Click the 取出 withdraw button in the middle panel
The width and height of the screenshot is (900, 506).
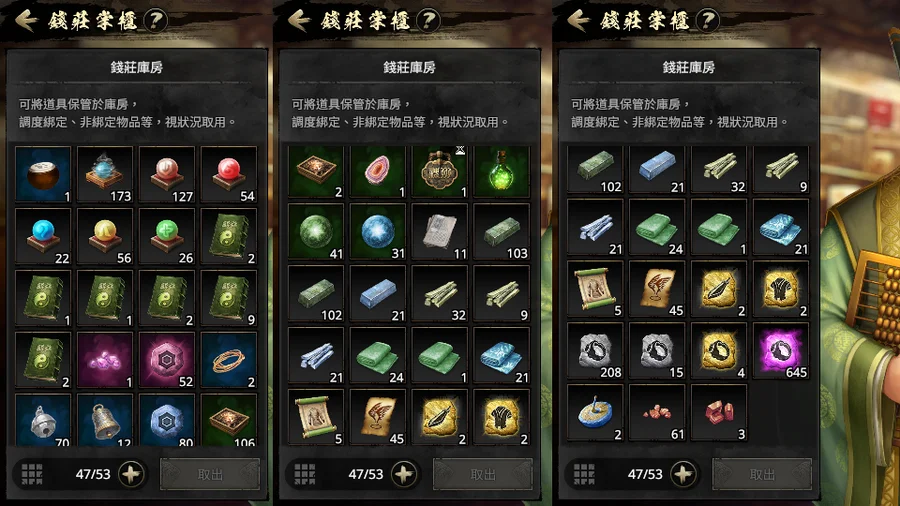(x=482, y=474)
